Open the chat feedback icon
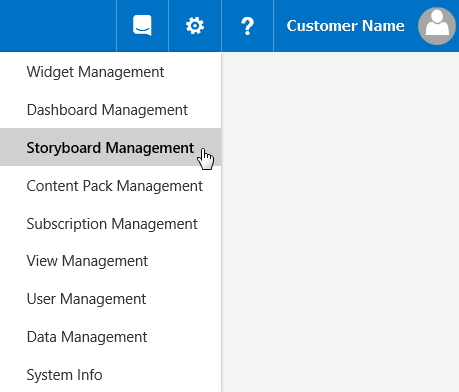Screen dimensions: 459x392 pos(142,26)
